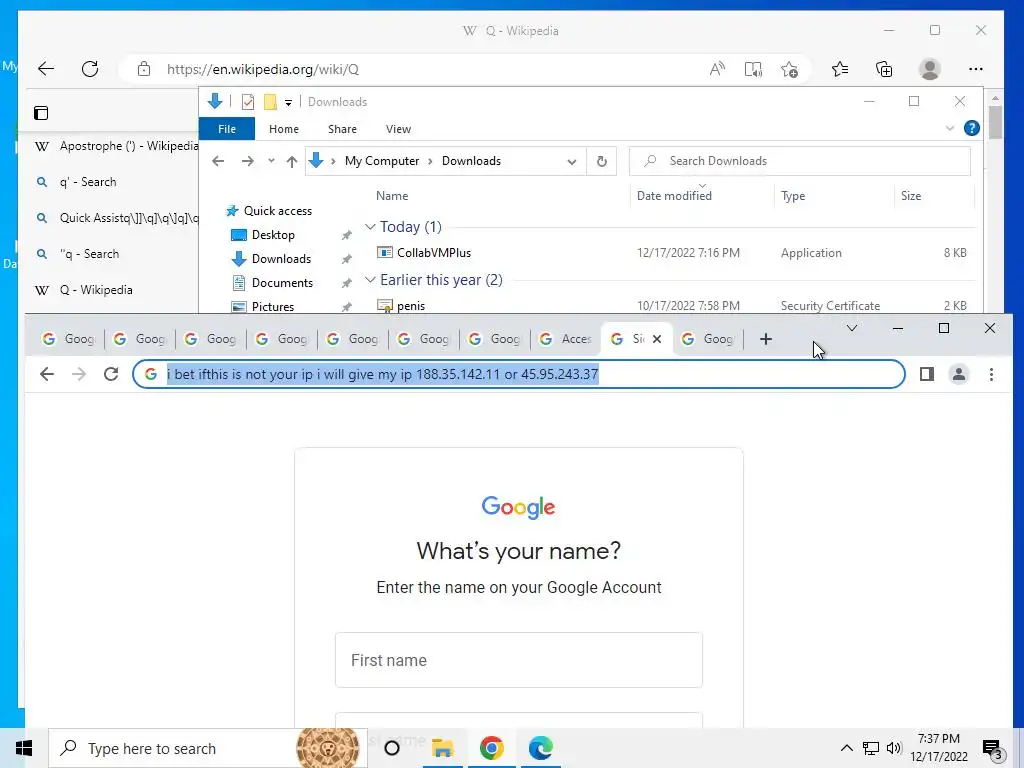
Task: Open the Share ribbon tab in Explorer
Action: click(342, 129)
